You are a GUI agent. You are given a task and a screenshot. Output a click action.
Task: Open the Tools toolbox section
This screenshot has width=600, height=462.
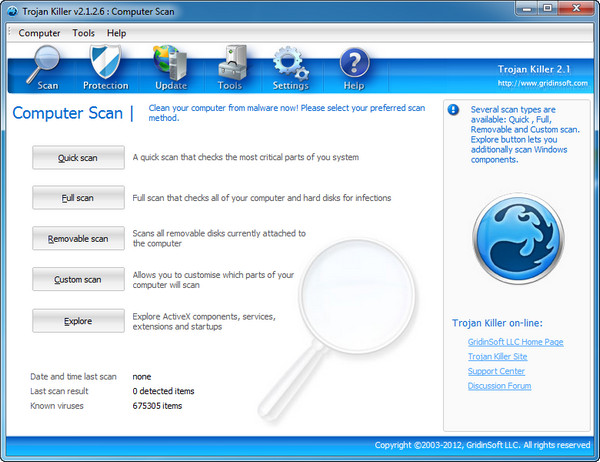(x=230, y=69)
